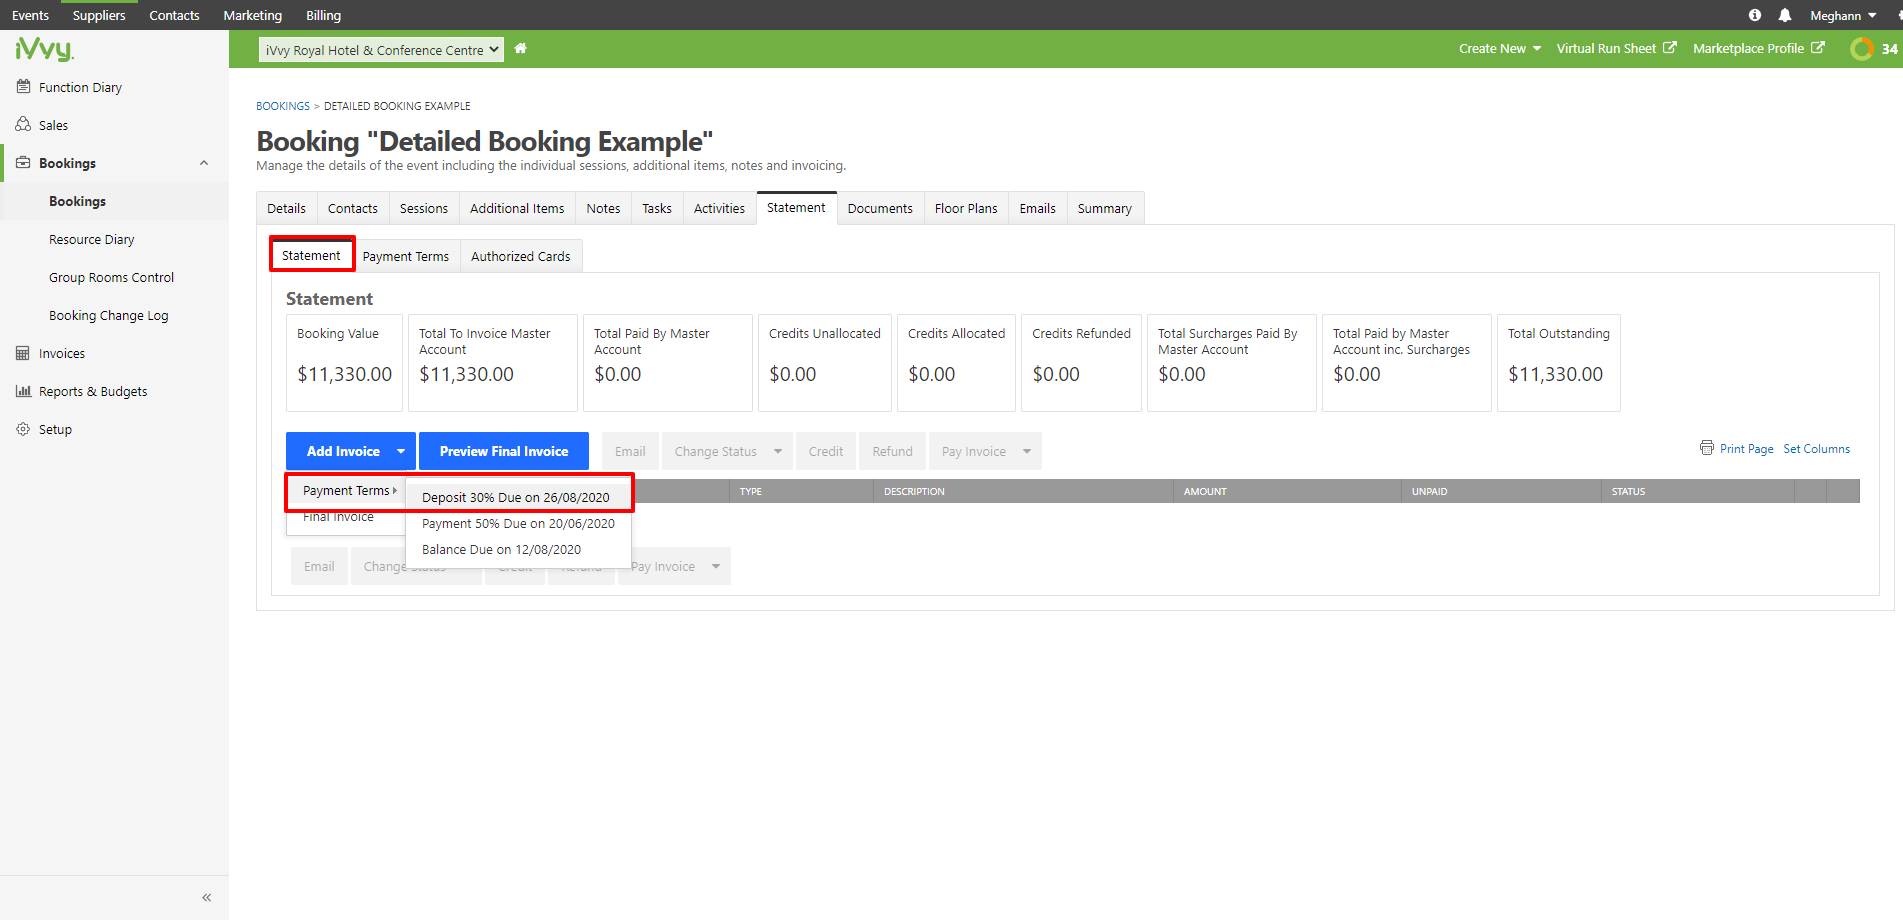Open the iVvy logo home
Viewport: 1903px width, 920px height.
pos(44,49)
